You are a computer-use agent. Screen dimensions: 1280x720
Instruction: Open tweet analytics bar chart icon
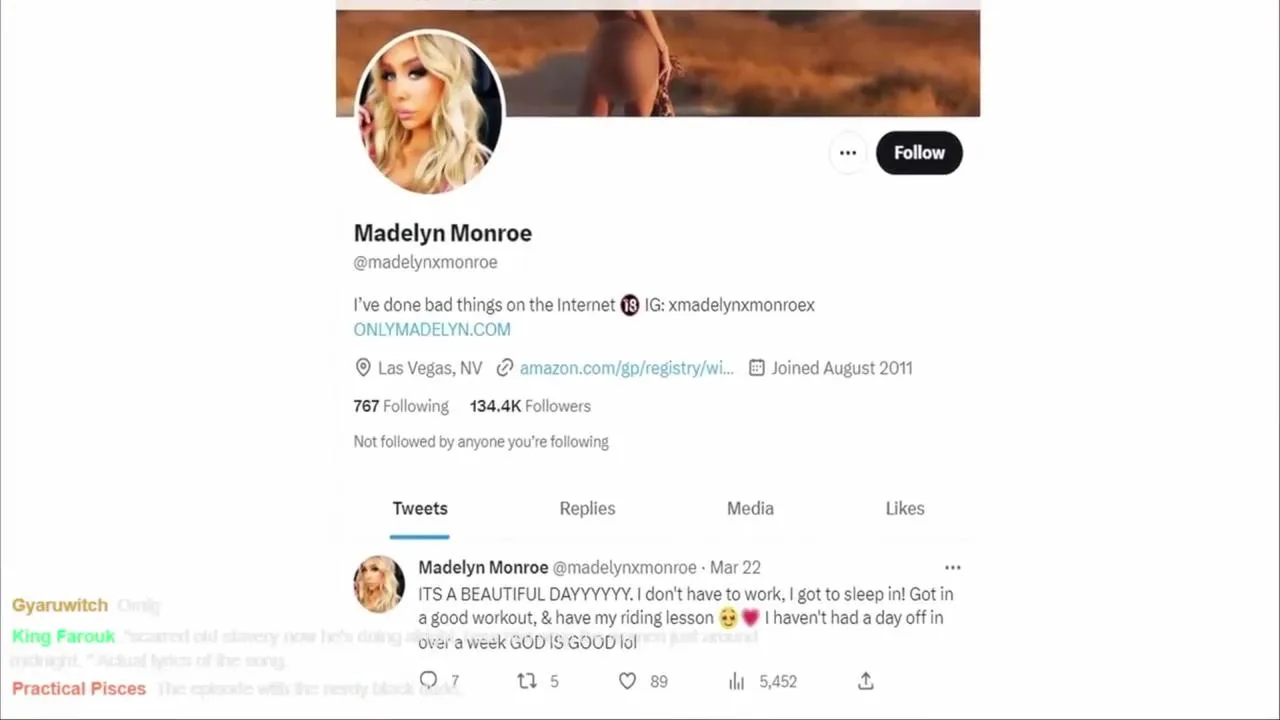737,681
